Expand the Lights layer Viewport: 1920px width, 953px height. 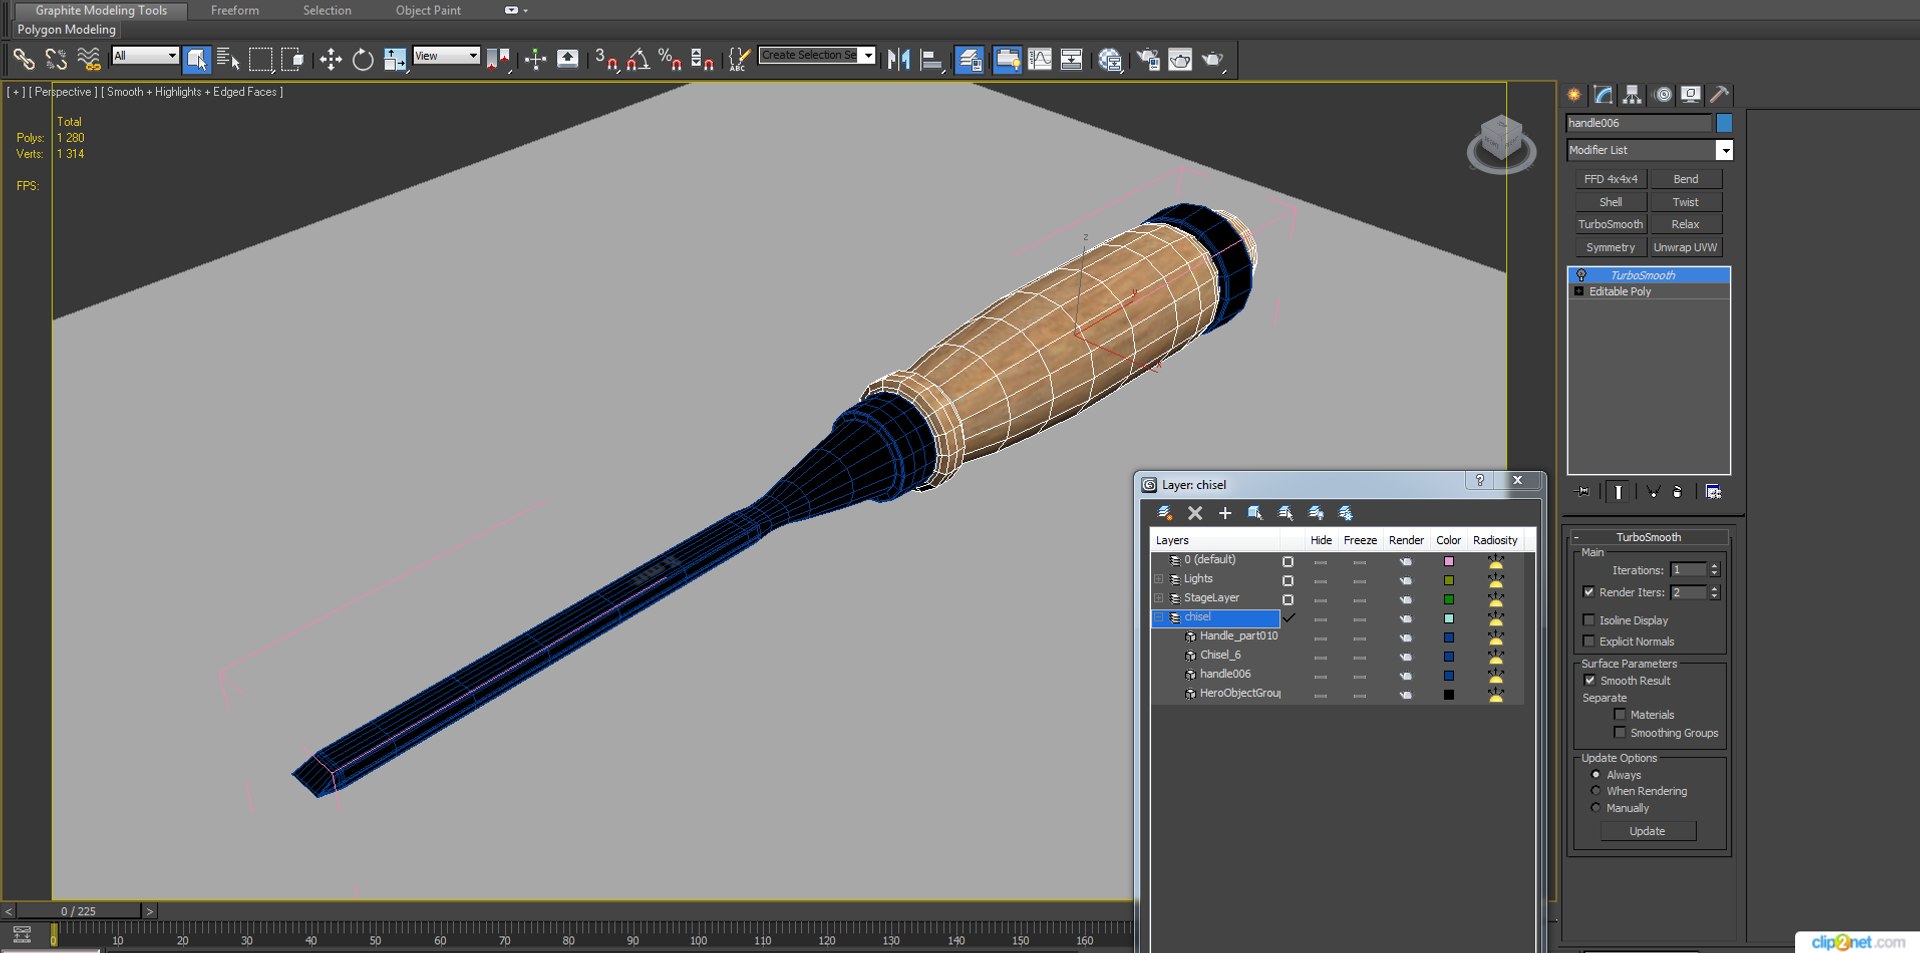click(x=1159, y=579)
